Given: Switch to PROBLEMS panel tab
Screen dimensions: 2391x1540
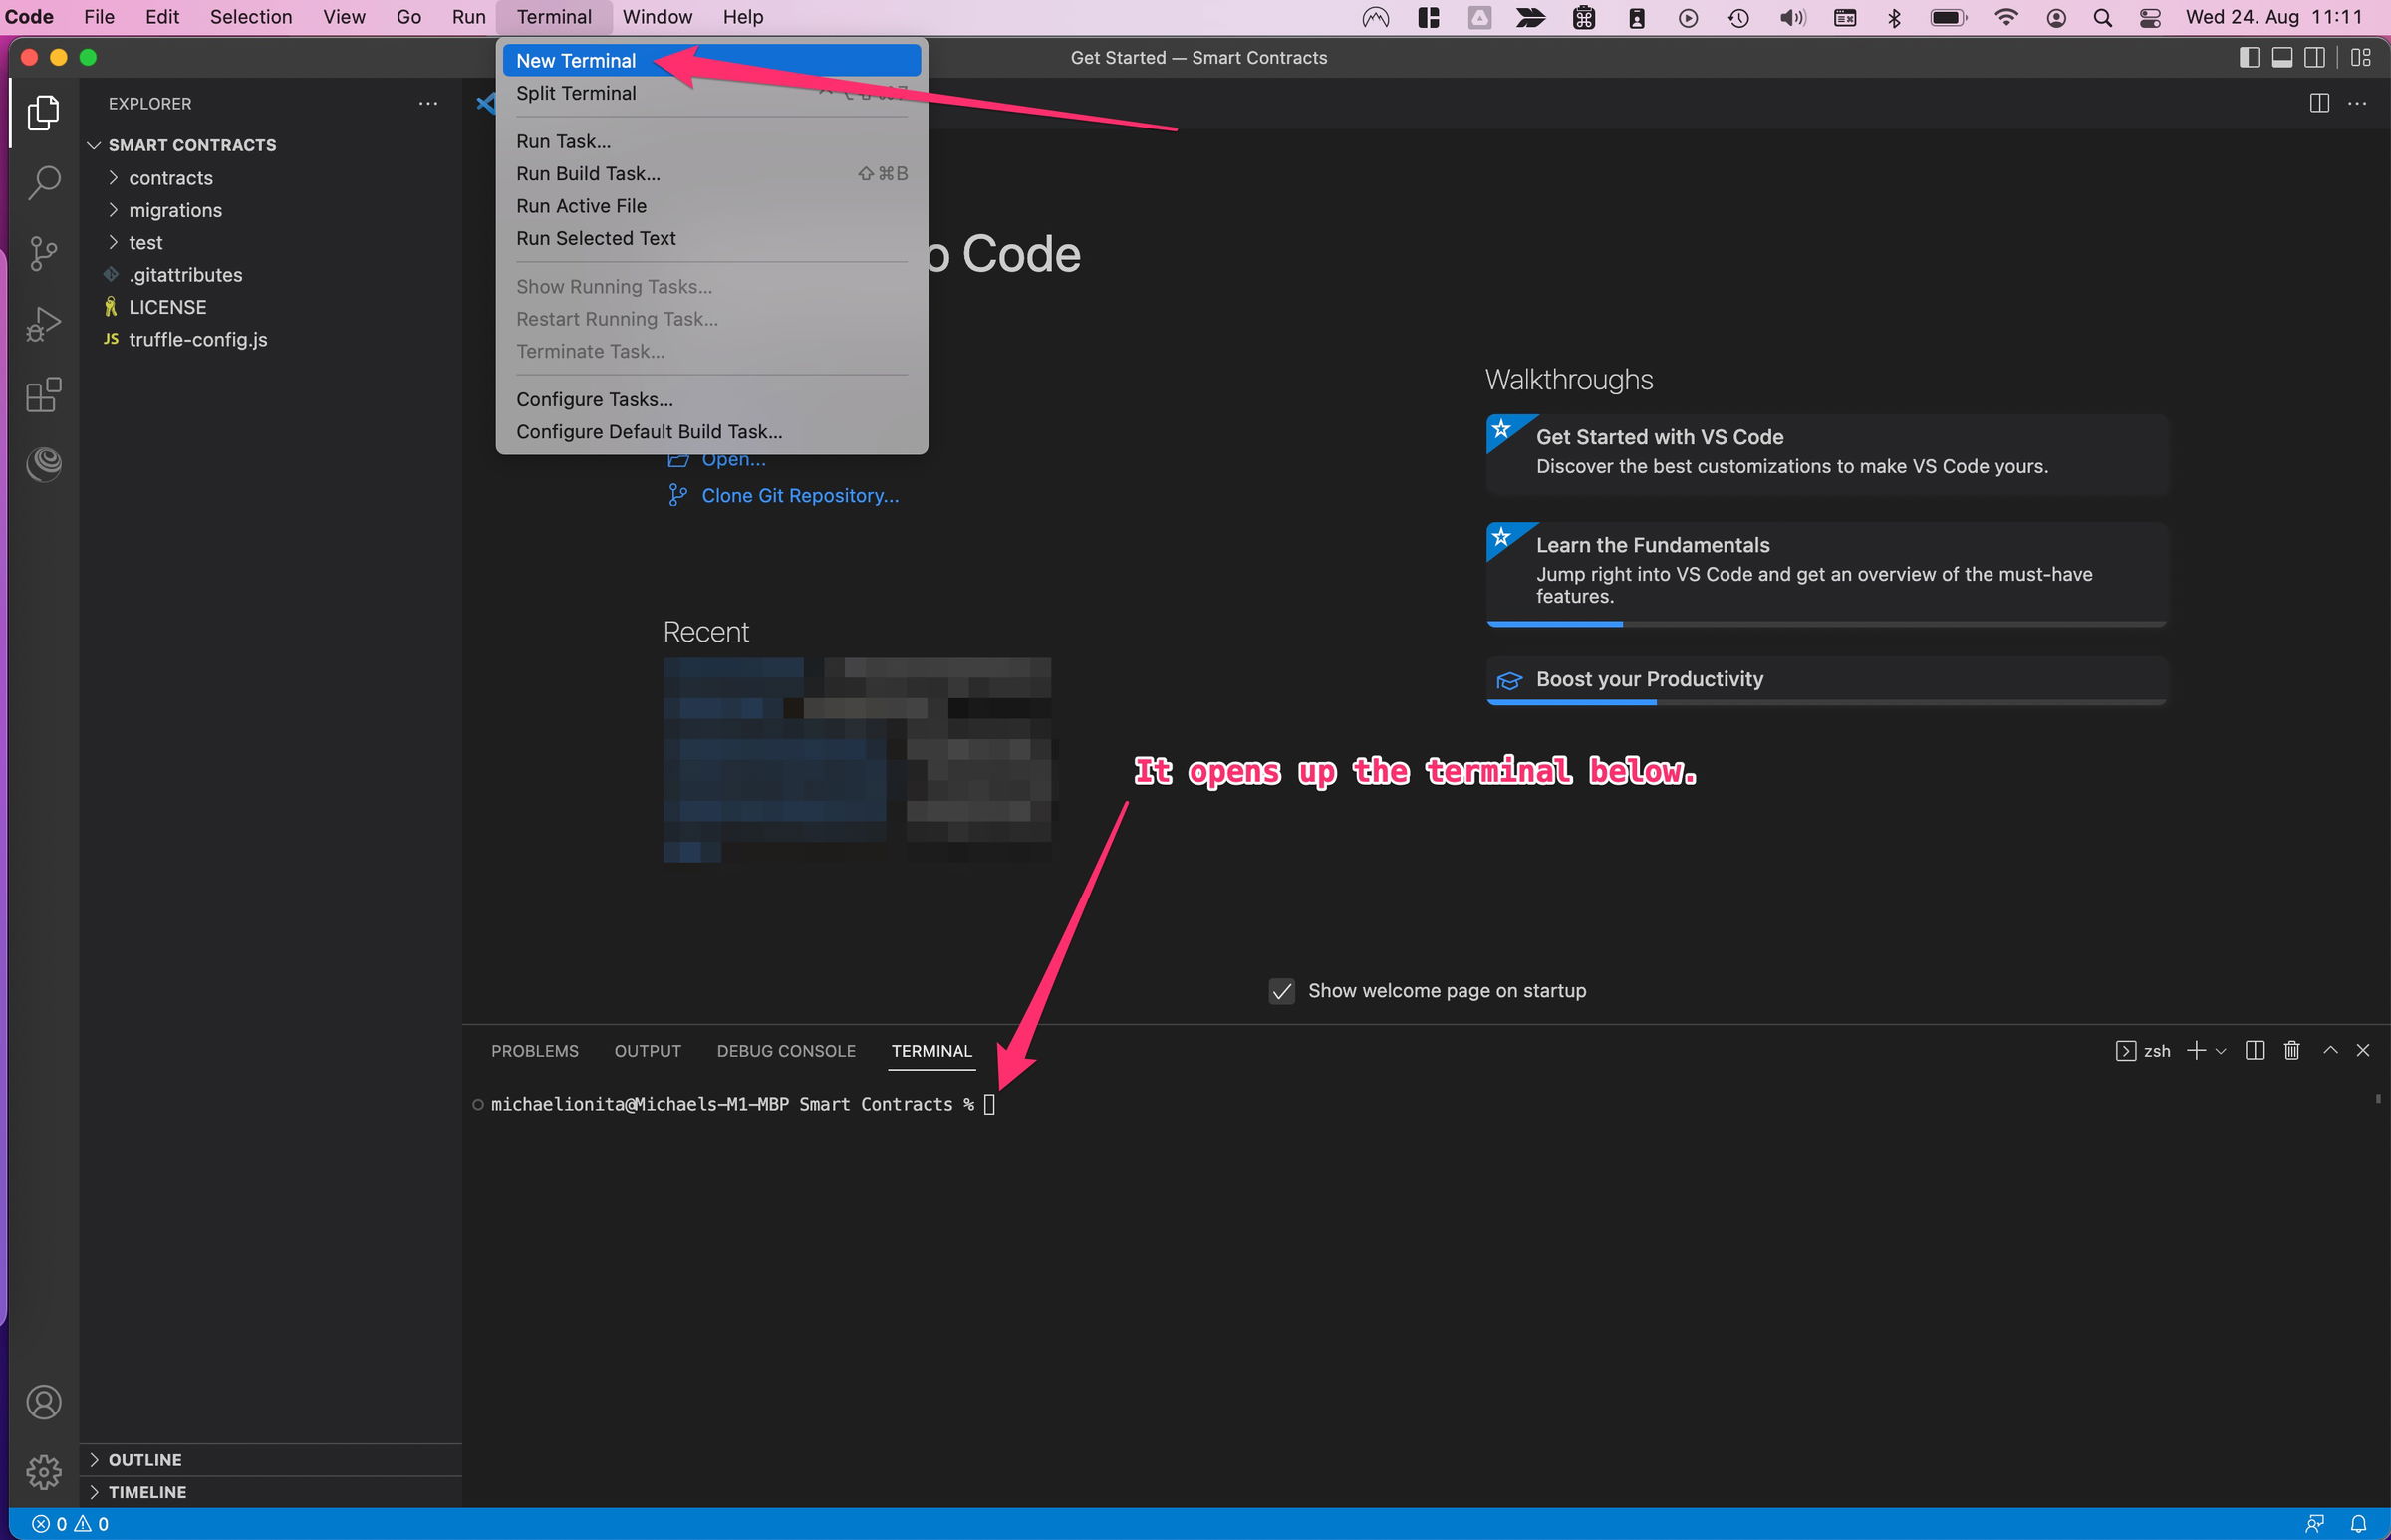Looking at the screenshot, I should (534, 1051).
